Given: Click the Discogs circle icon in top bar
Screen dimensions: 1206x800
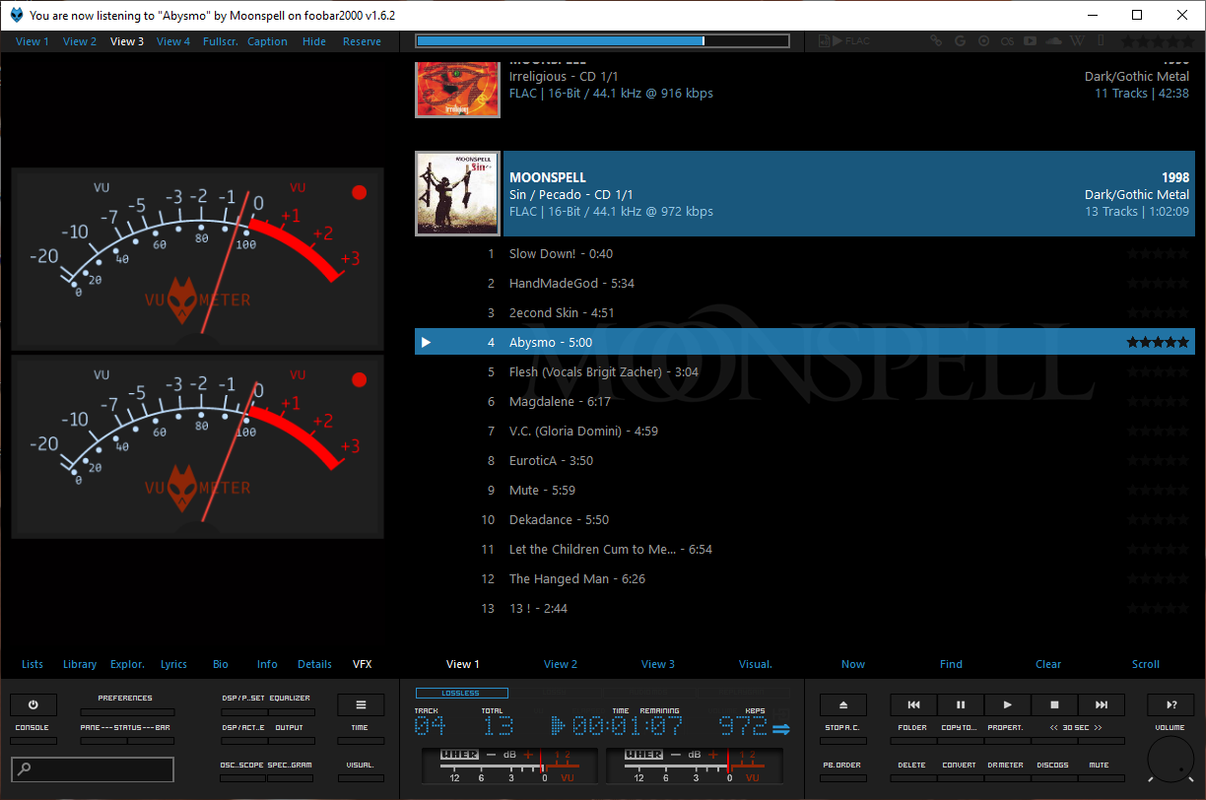Looking at the screenshot, I should (x=984, y=41).
